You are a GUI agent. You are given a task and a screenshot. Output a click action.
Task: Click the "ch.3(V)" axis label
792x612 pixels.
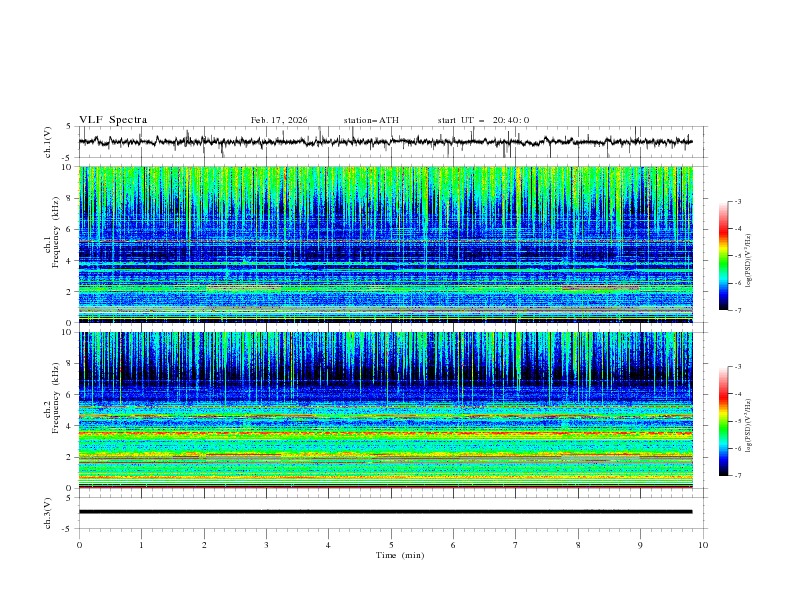coord(48,513)
